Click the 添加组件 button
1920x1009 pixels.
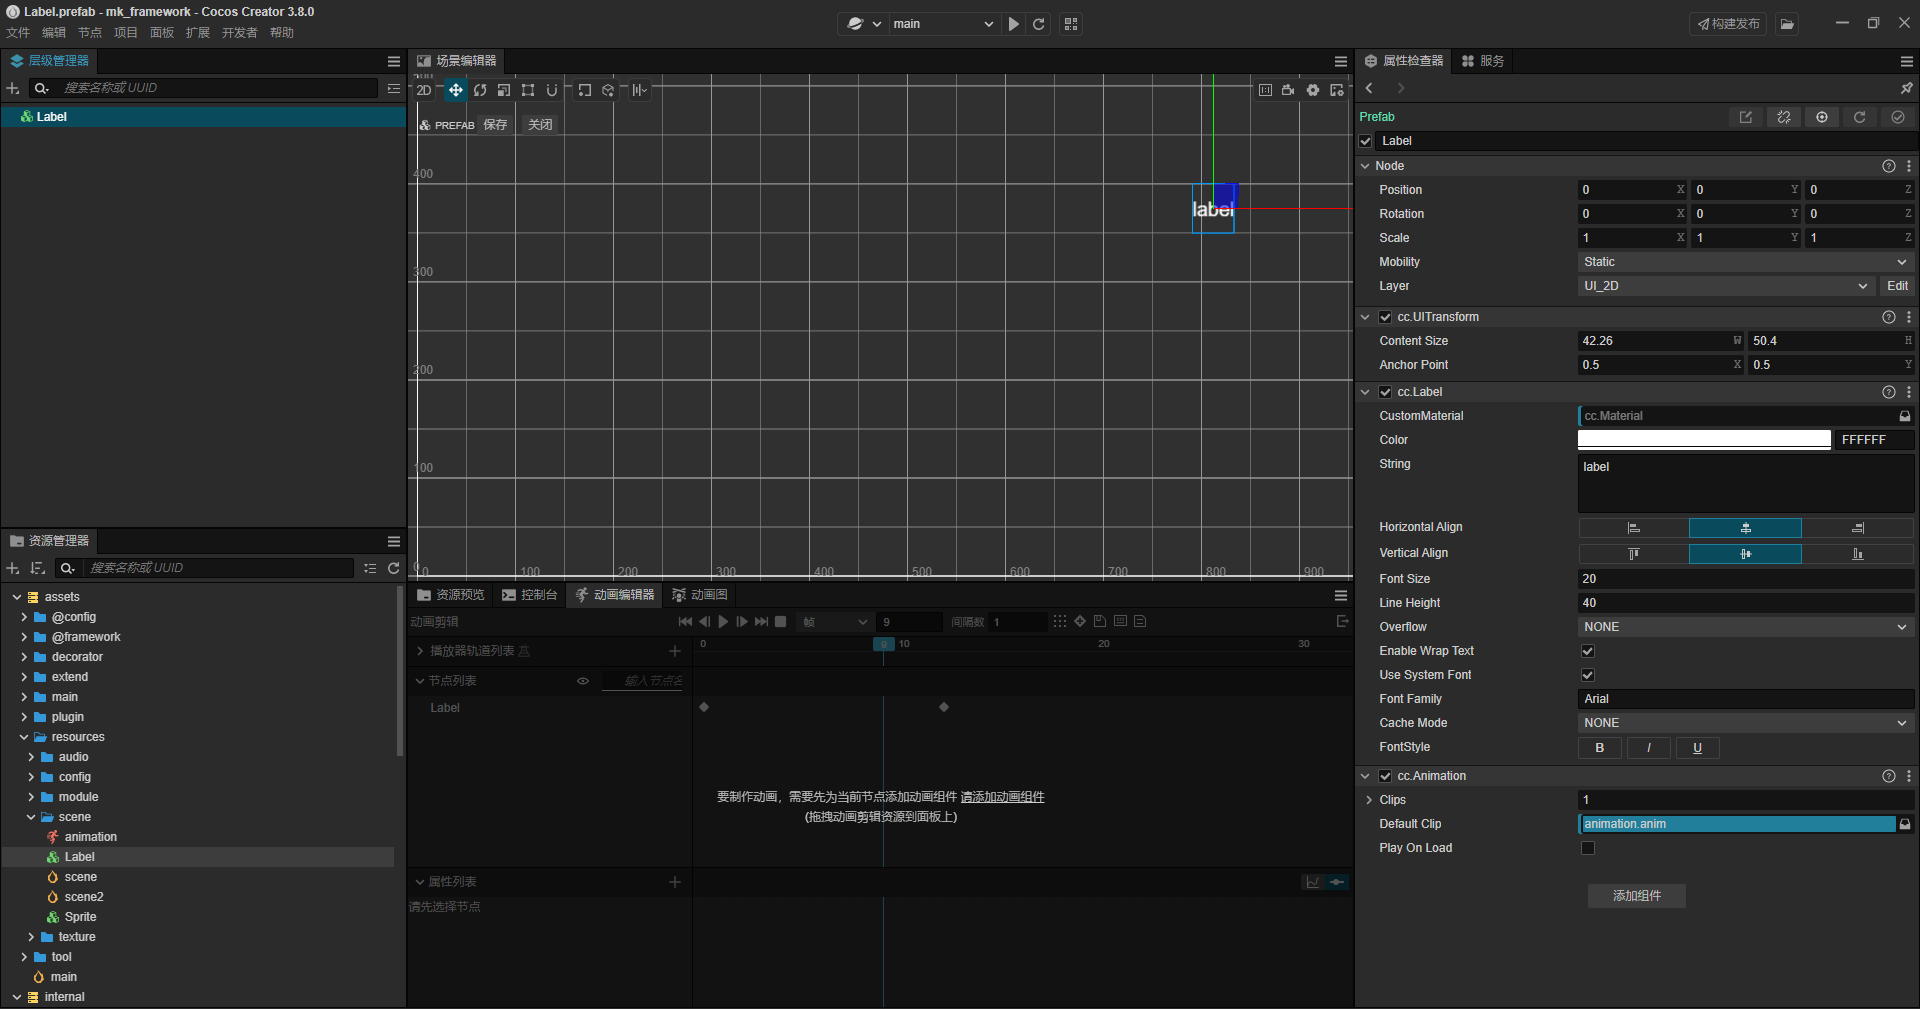click(x=1636, y=896)
